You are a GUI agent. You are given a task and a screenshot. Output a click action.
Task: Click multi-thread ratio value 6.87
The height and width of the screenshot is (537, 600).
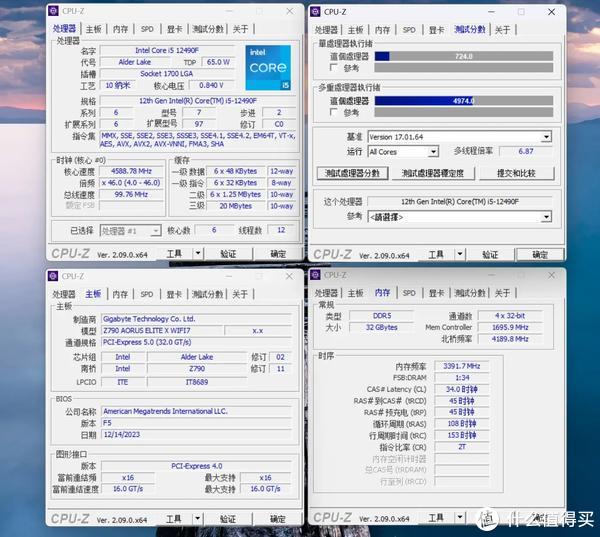[526, 151]
